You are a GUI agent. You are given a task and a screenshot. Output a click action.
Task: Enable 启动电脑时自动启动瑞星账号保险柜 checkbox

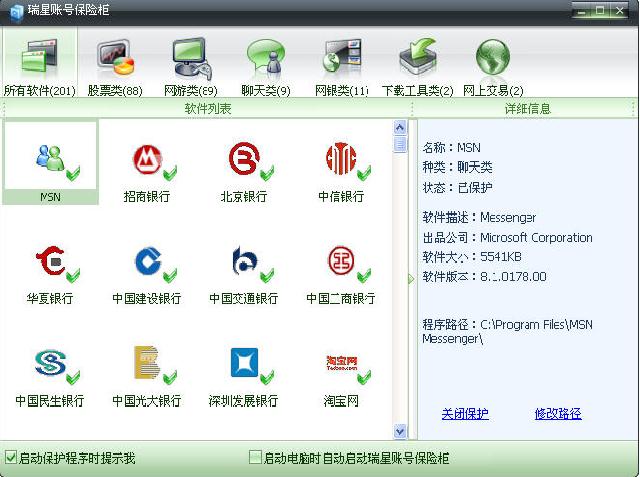click(255, 457)
